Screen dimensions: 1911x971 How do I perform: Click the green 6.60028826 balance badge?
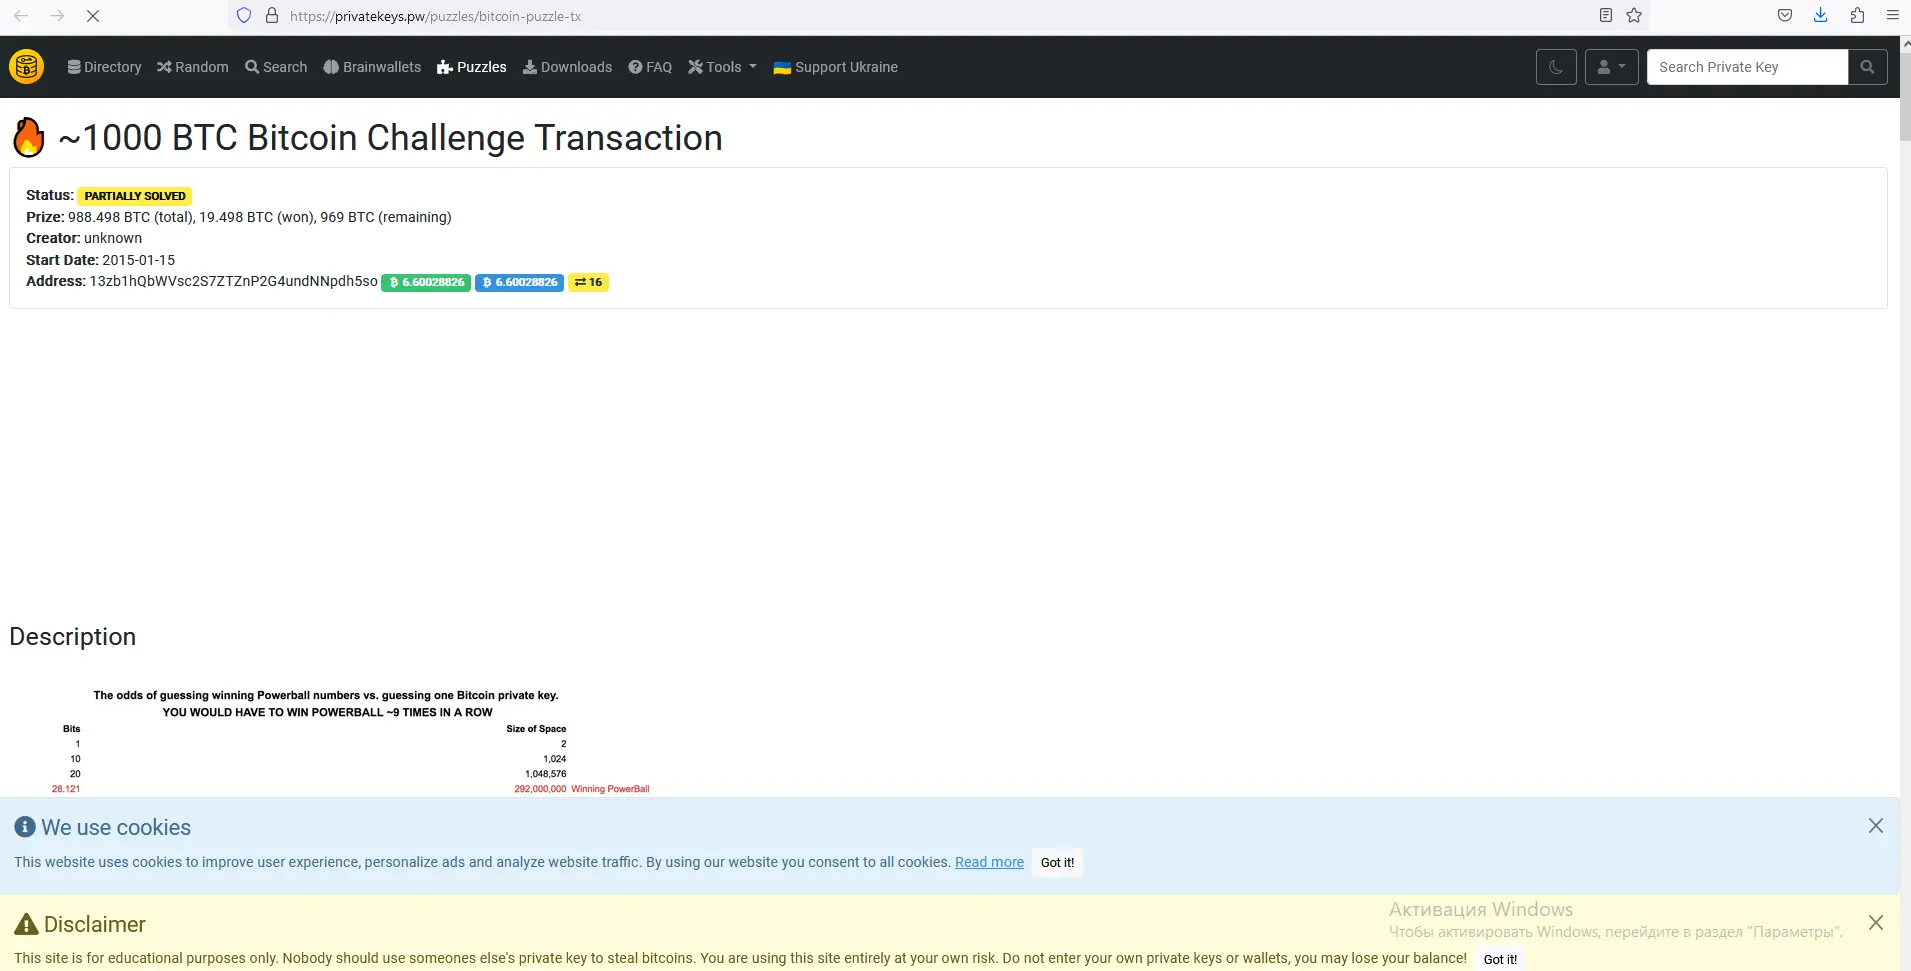pyautogui.click(x=426, y=282)
